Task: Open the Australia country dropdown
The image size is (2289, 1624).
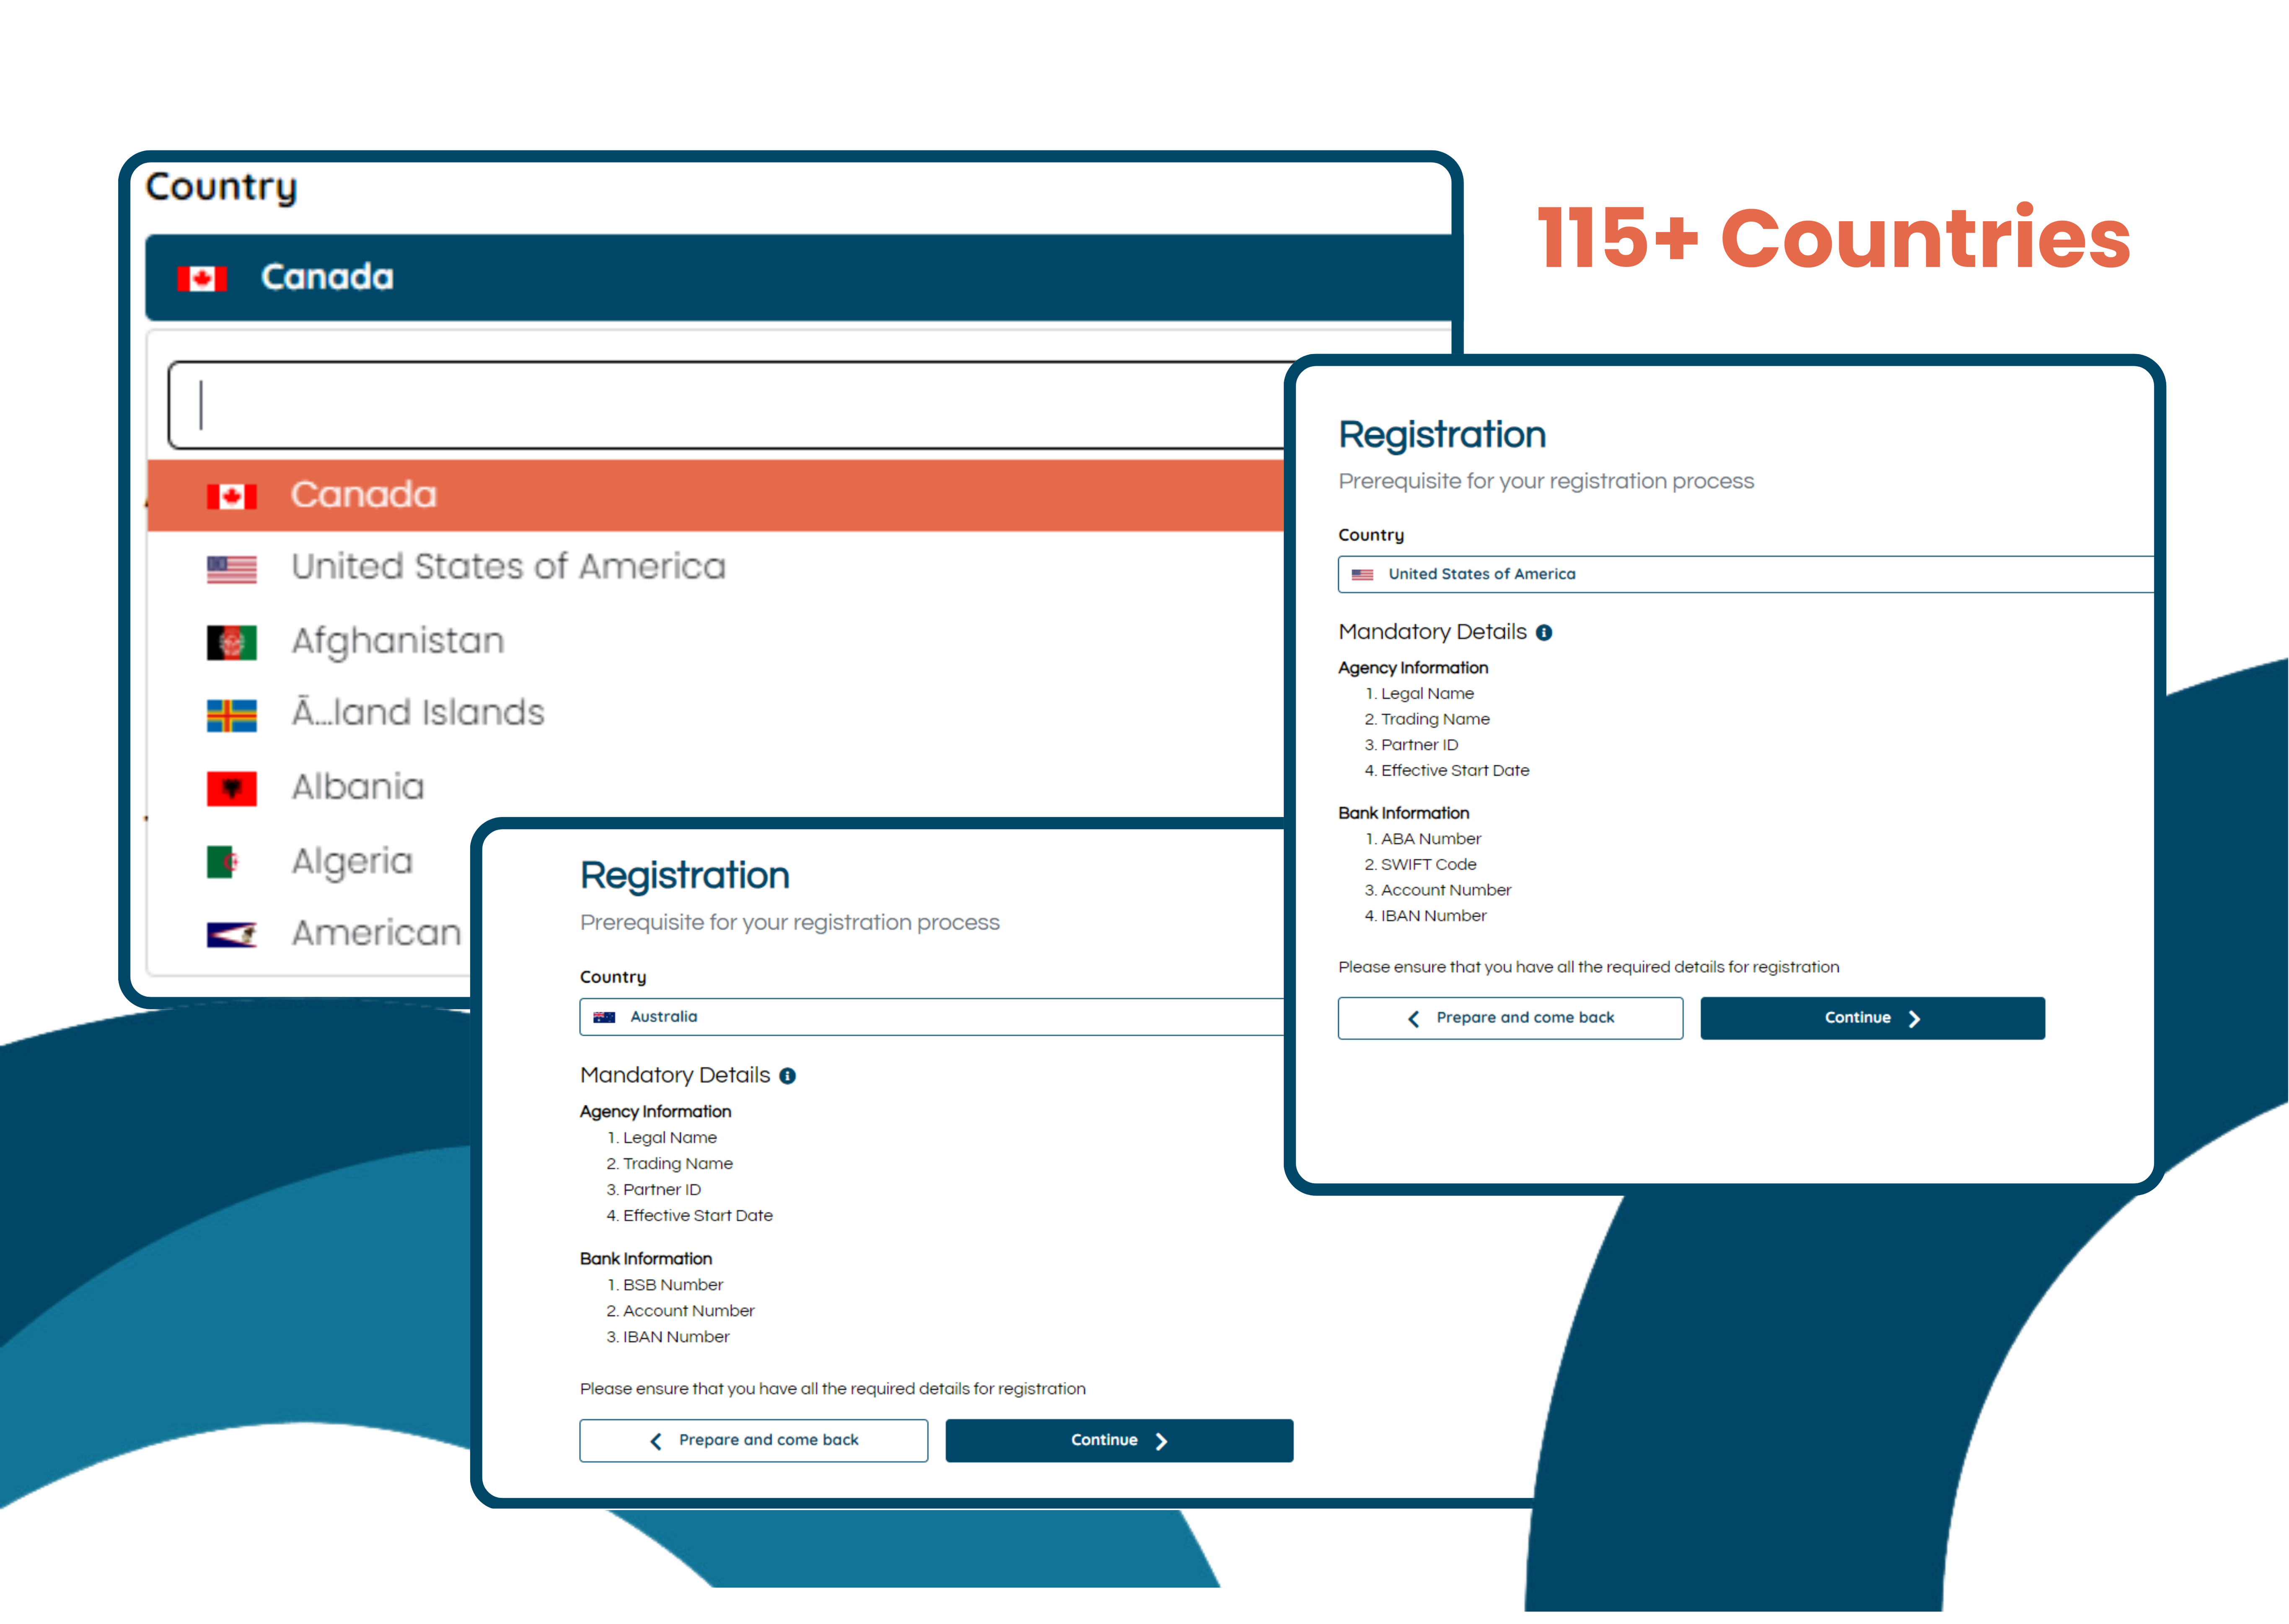Action: click(932, 1017)
